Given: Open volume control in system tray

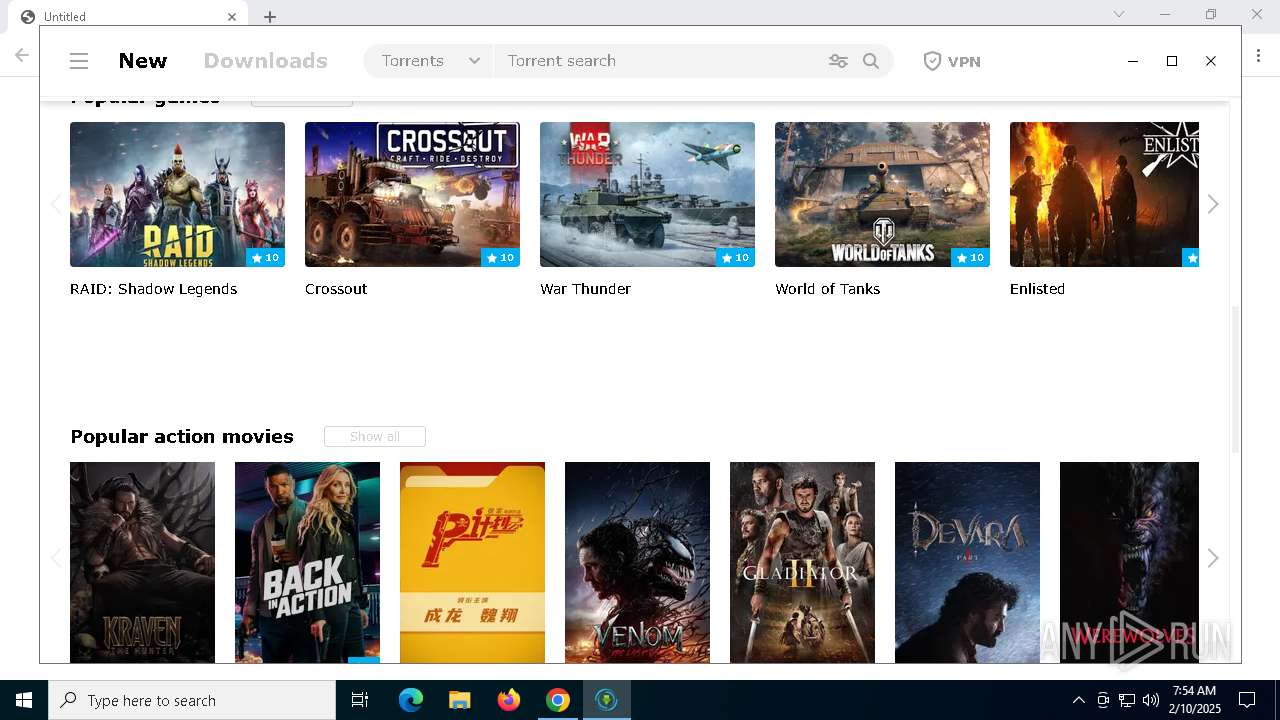Looking at the screenshot, I should click(x=1151, y=700).
